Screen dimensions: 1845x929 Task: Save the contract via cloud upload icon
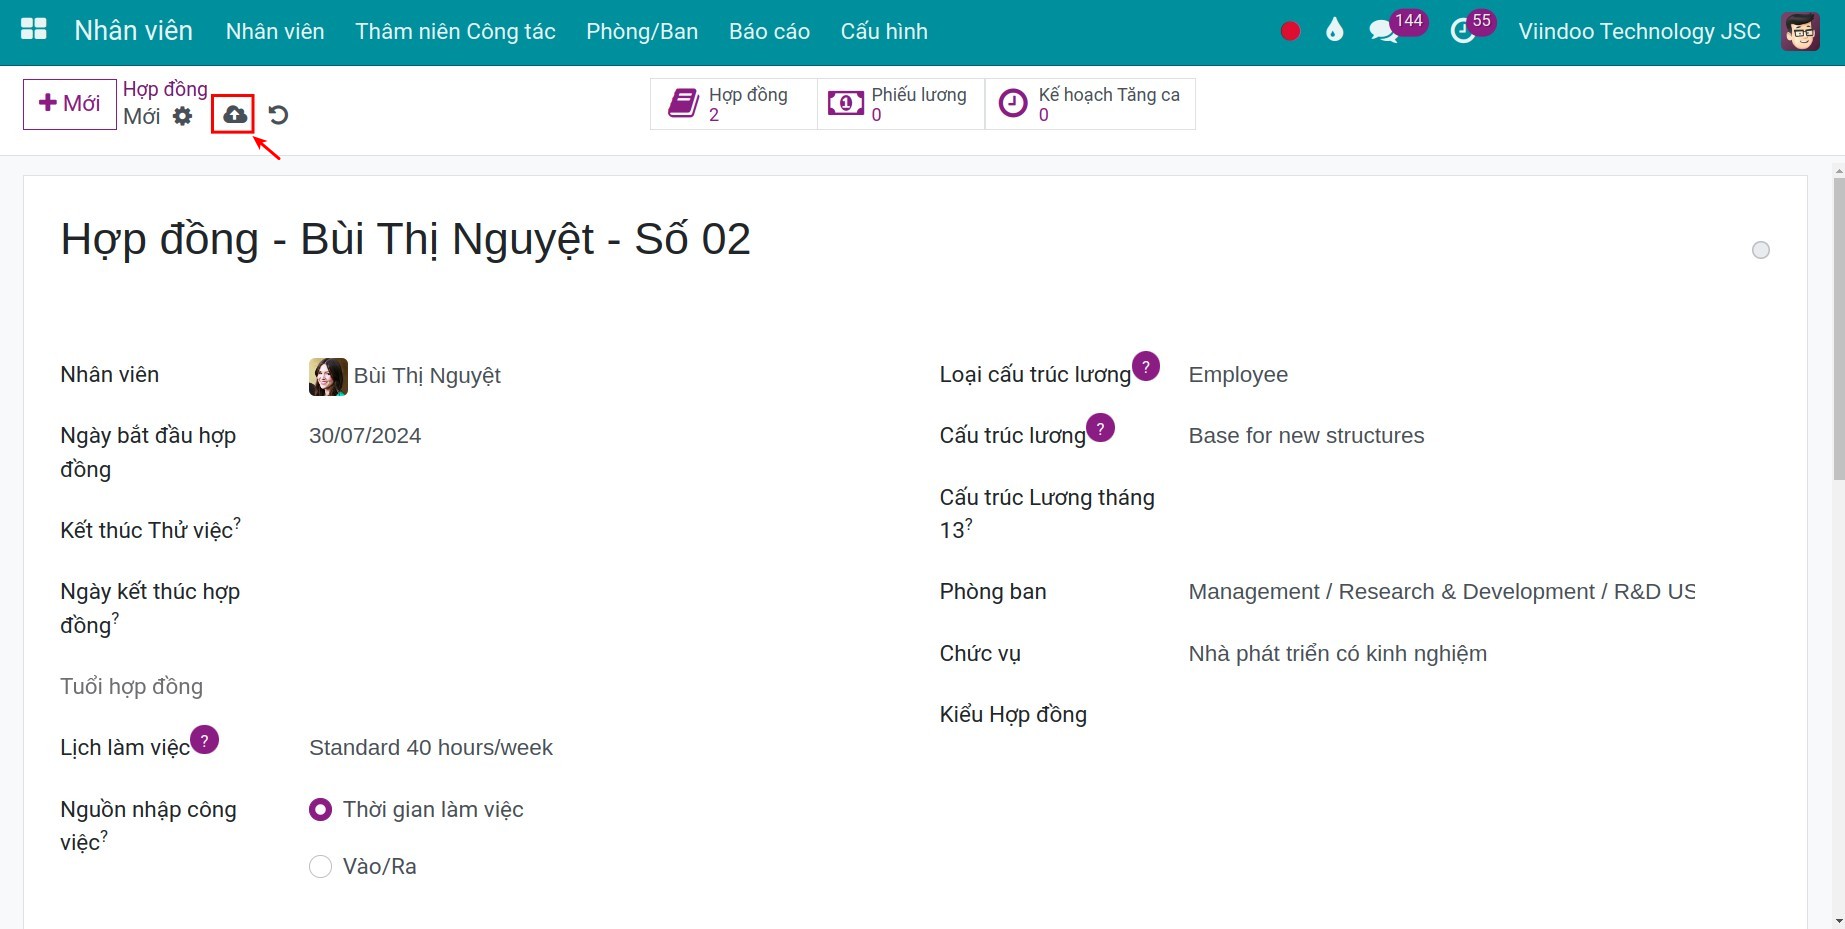(x=234, y=115)
